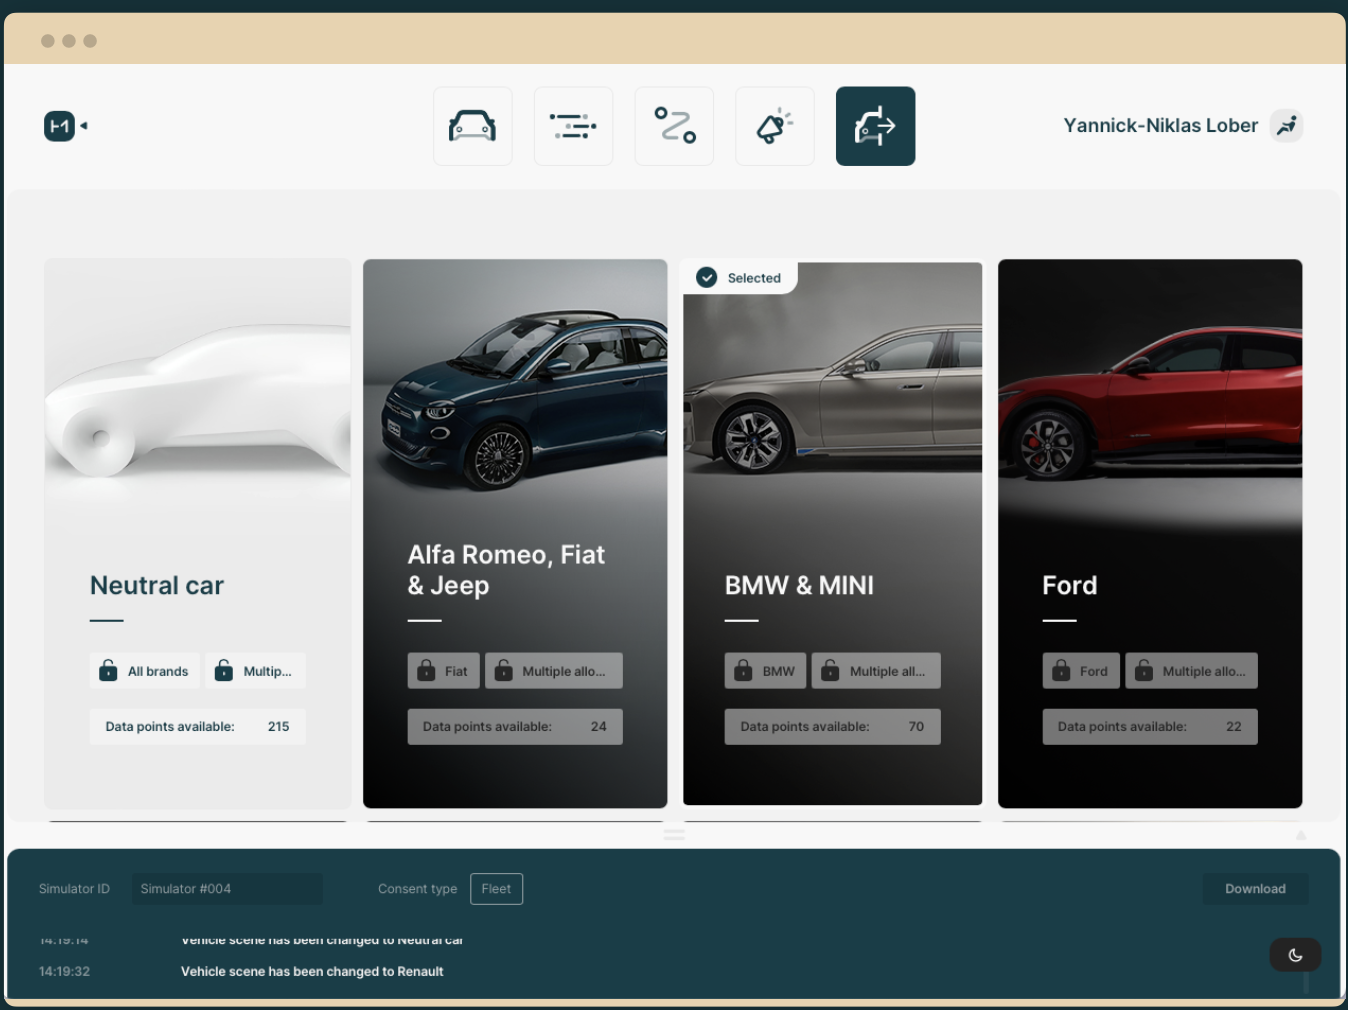Screen dimensions: 1348x1010
Task: Click Multiple all... tag on BMW card
Action: (876, 671)
